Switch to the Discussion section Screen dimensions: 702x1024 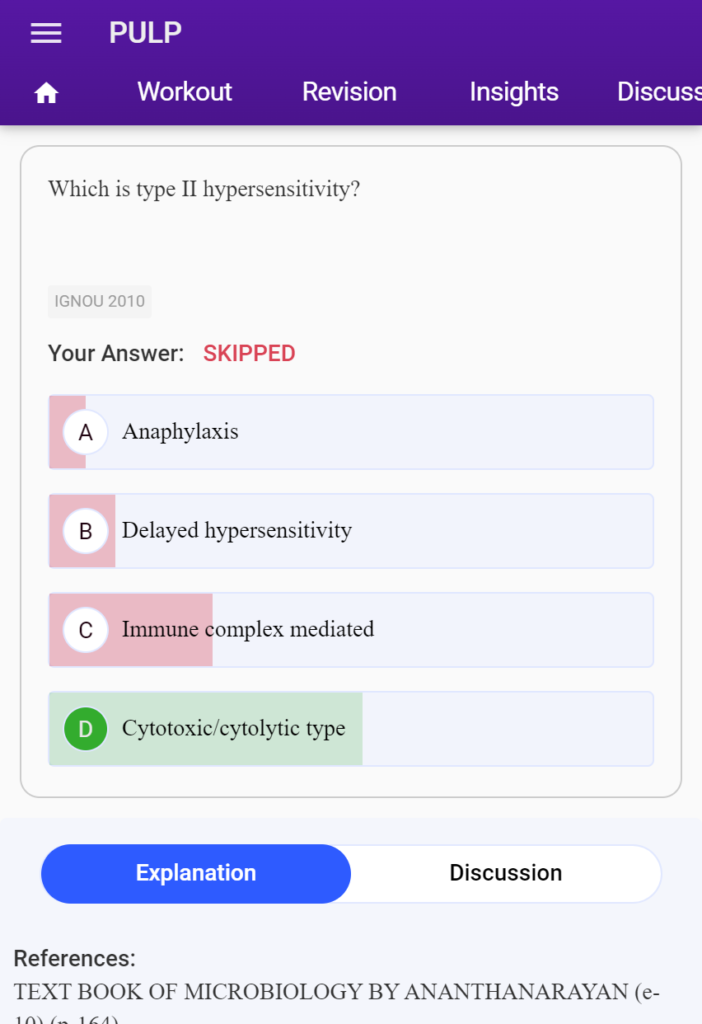(505, 874)
